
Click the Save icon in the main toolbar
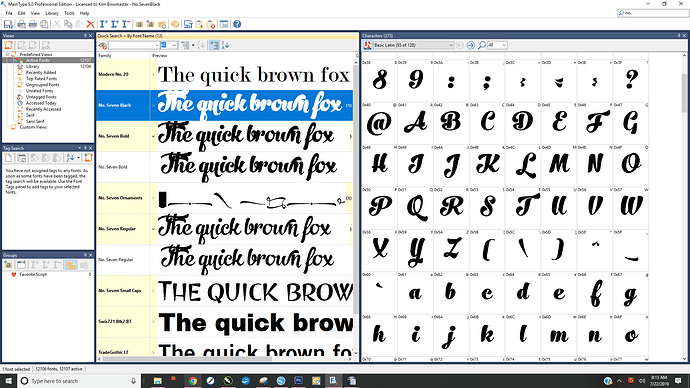(x=8, y=24)
